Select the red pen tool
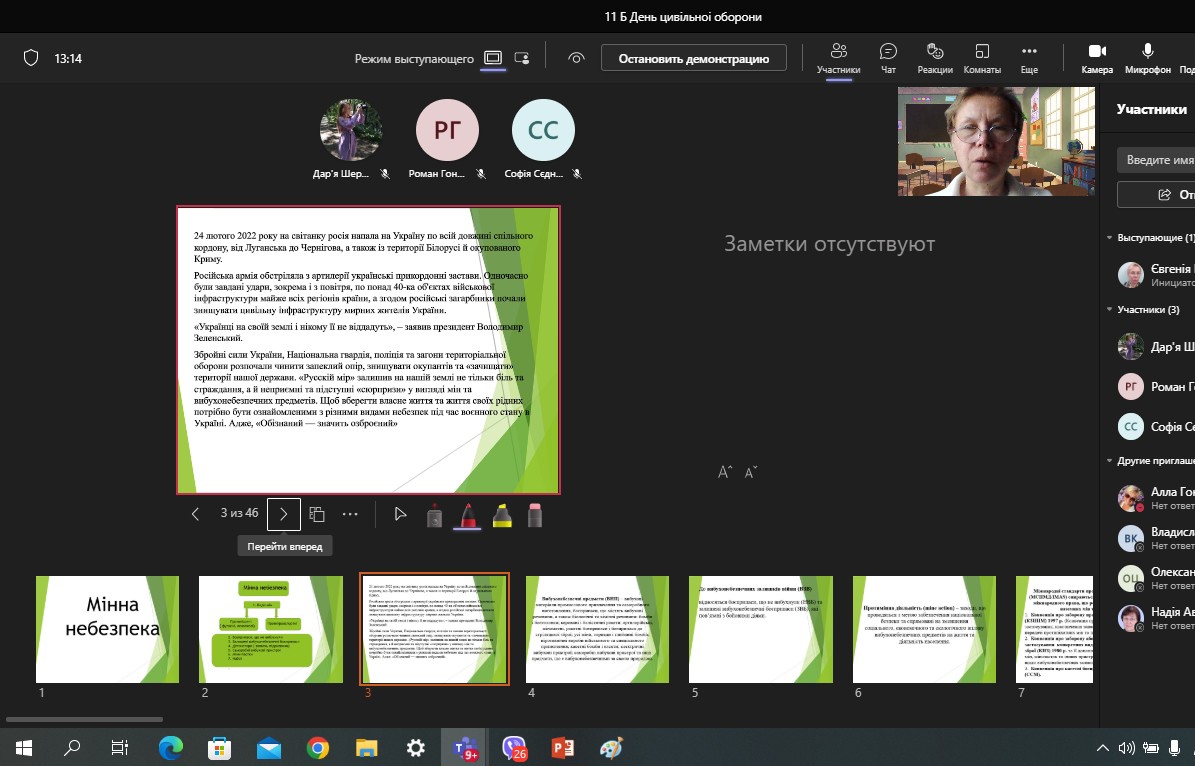 point(467,514)
